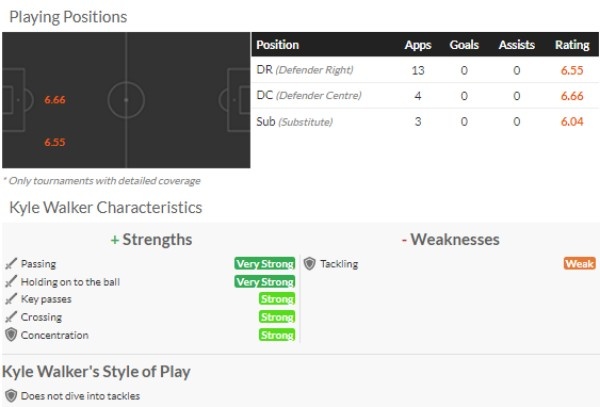Click the 6.66 rating on the pitch map
This screenshot has width=600, height=407.
pyautogui.click(x=55, y=100)
